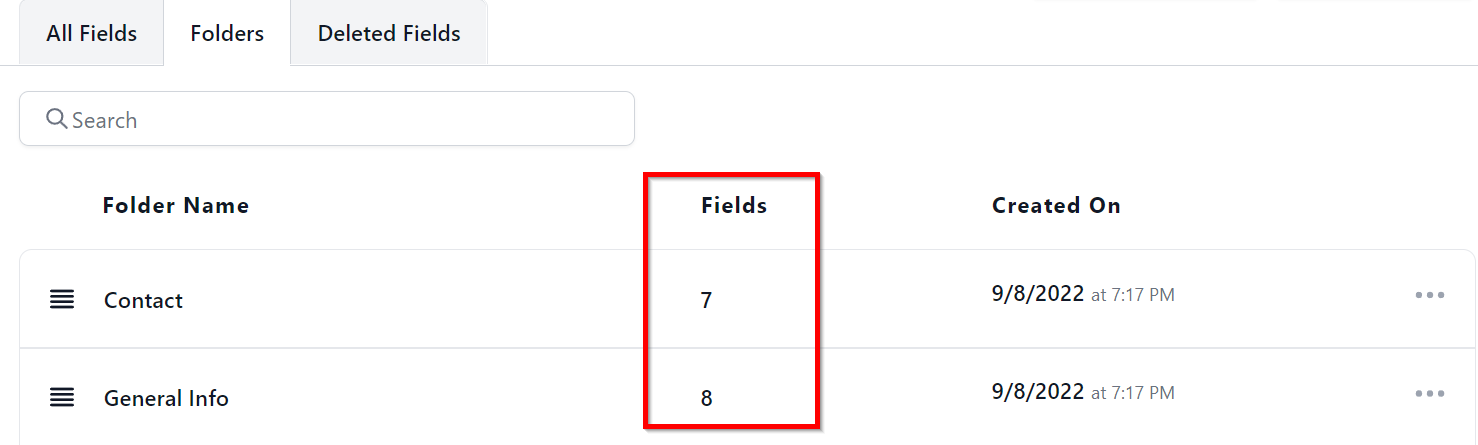The image size is (1478, 445).
Task: Open the General Info folder
Action: 166,398
